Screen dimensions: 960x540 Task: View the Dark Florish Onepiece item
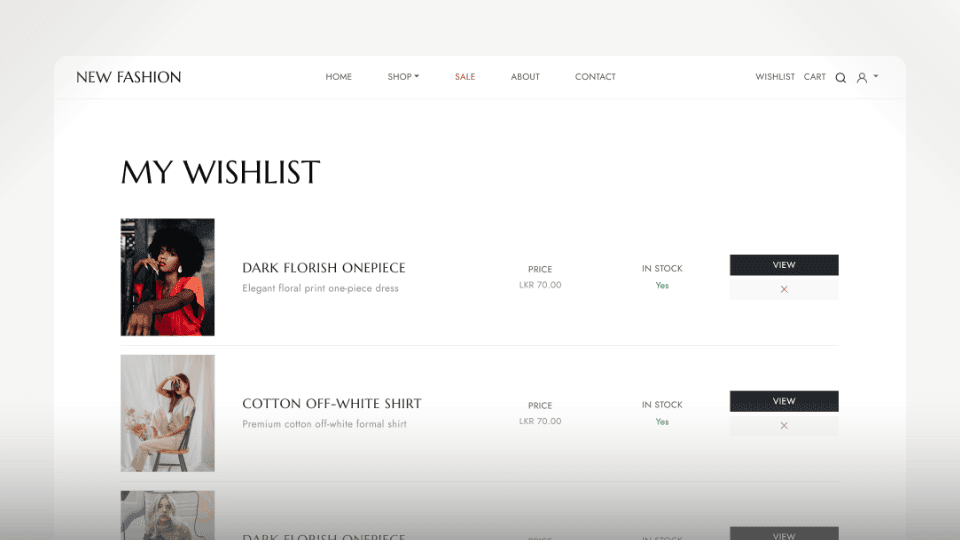click(784, 265)
